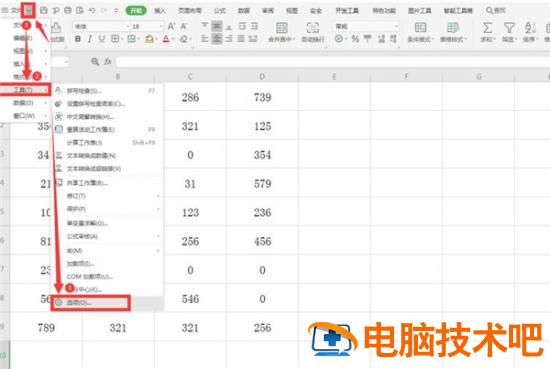This screenshot has height=369, width=550.
Task: Toggle Top Align icon
Action: (x=205, y=26)
